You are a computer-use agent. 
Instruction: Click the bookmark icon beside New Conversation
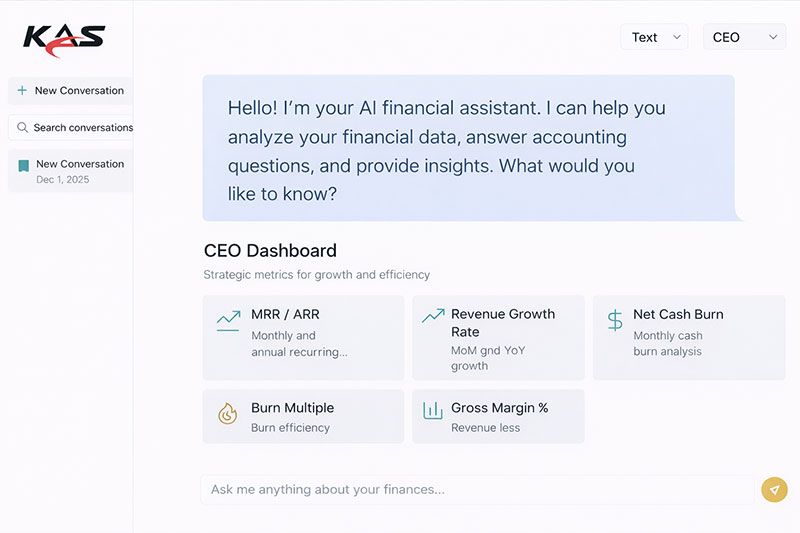click(23, 165)
